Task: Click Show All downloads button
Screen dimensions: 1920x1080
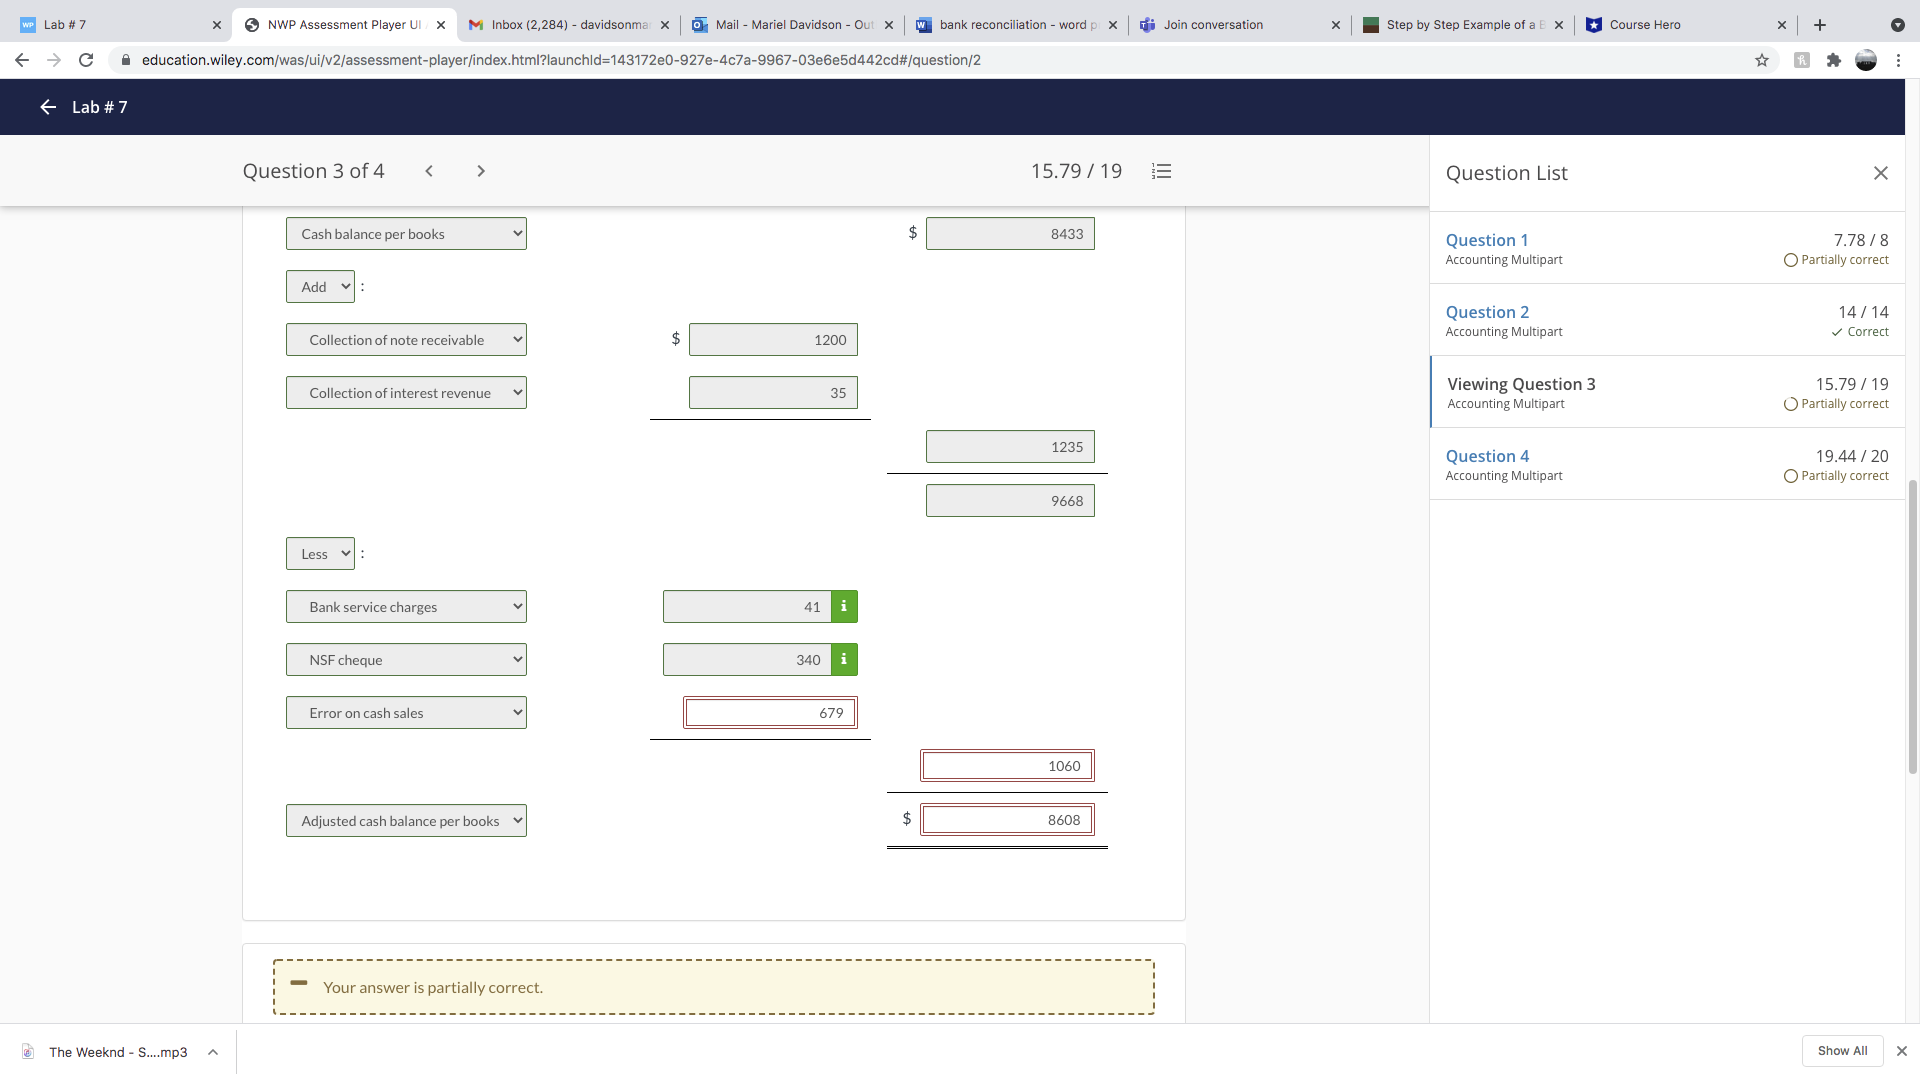Action: tap(1842, 1051)
